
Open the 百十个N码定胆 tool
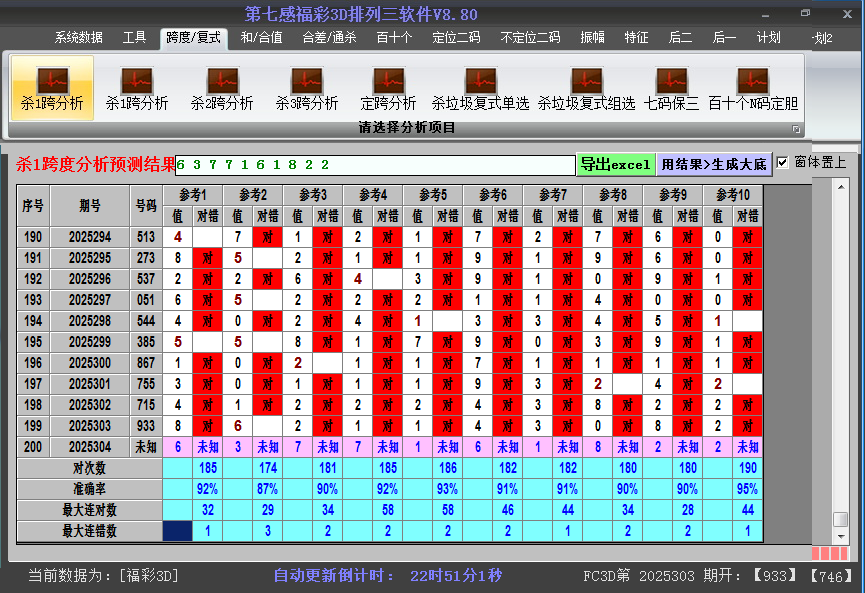[752, 88]
